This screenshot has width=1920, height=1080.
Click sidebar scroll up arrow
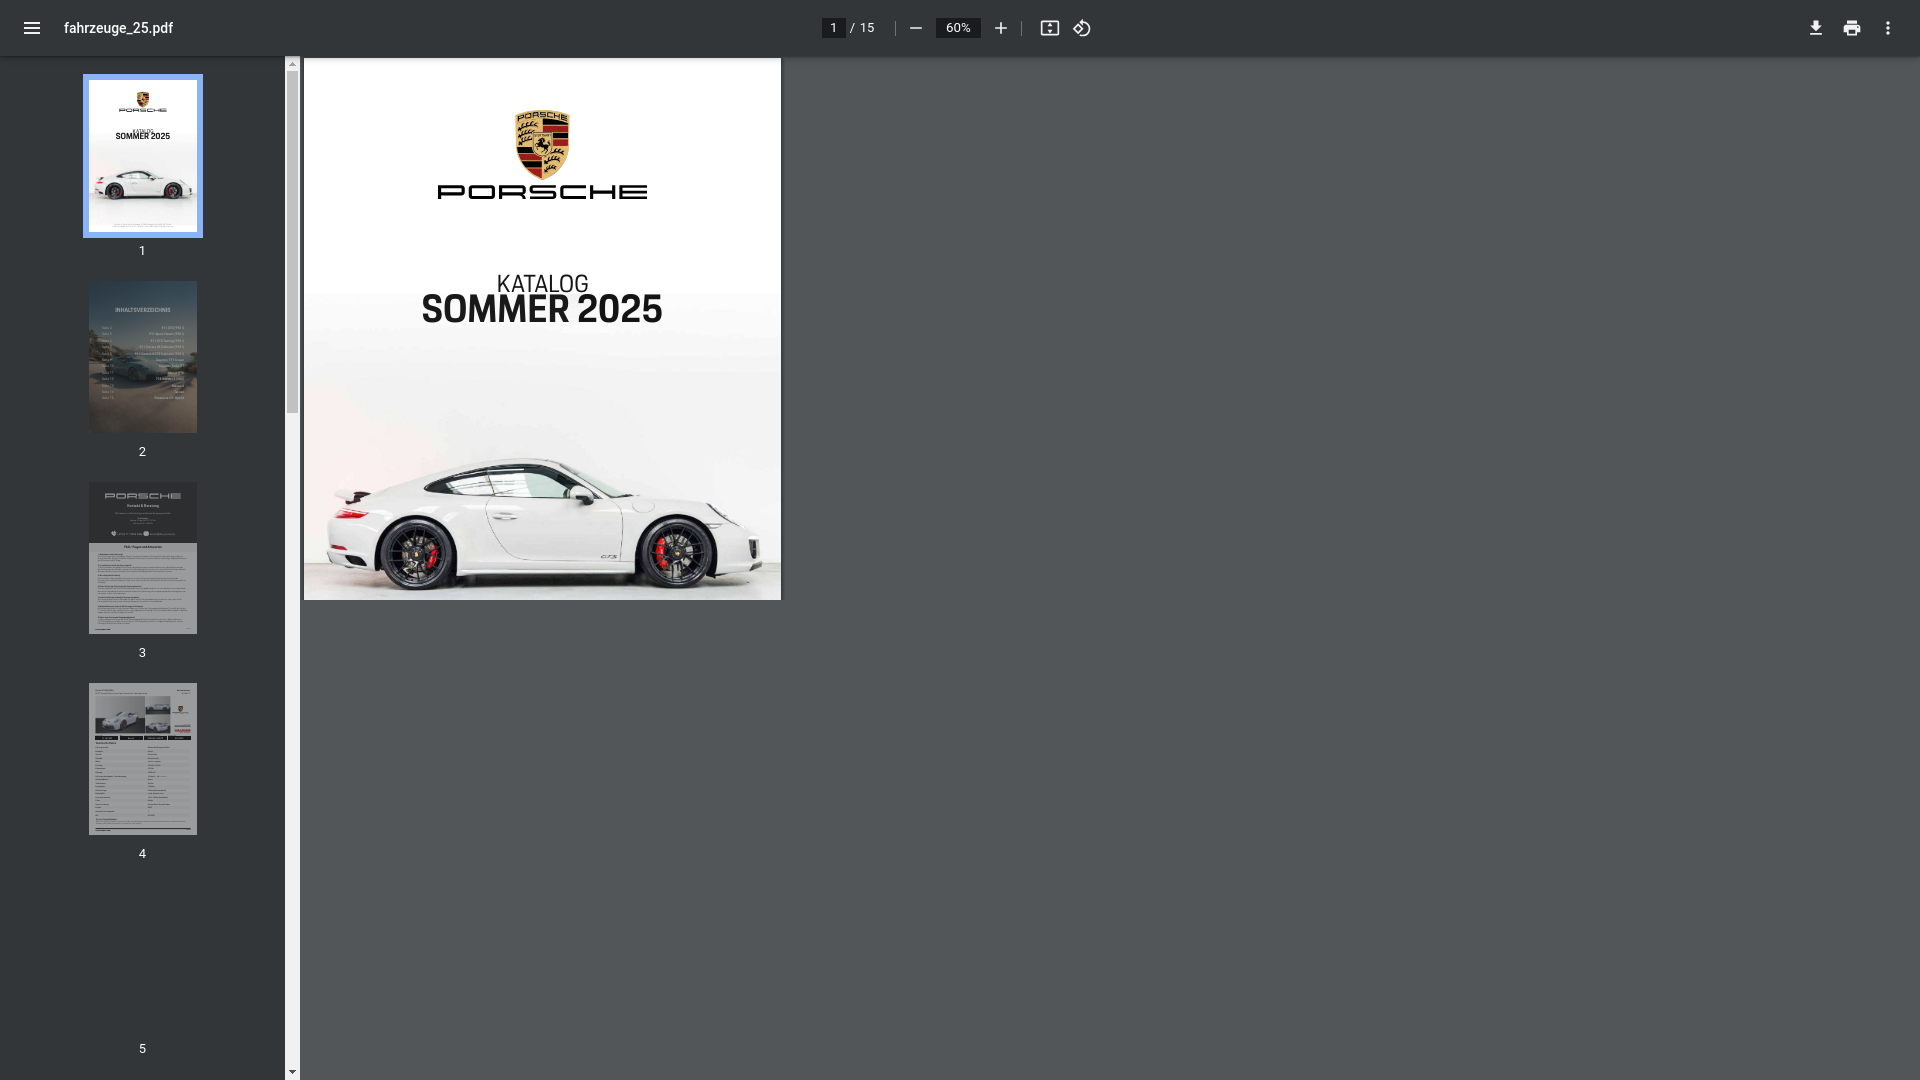(x=292, y=64)
